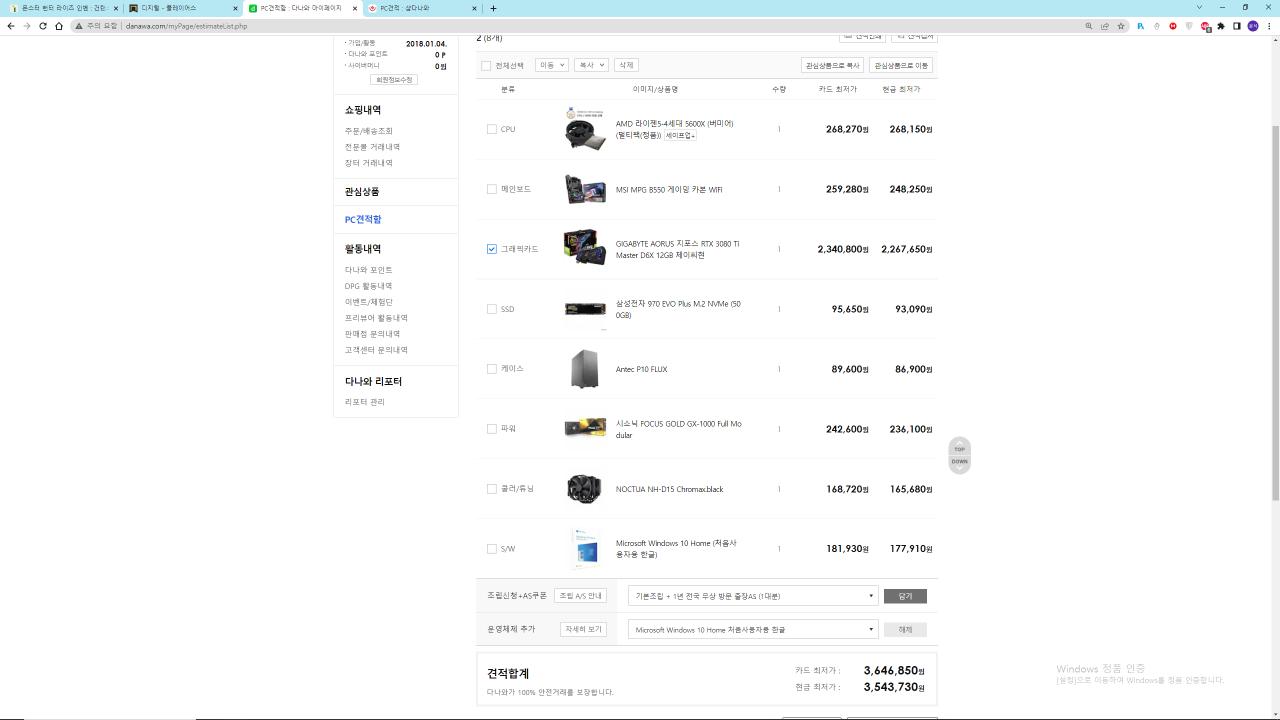Click the 회원정보수정 button
The image size is (1280, 720).
tap(394, 79)
